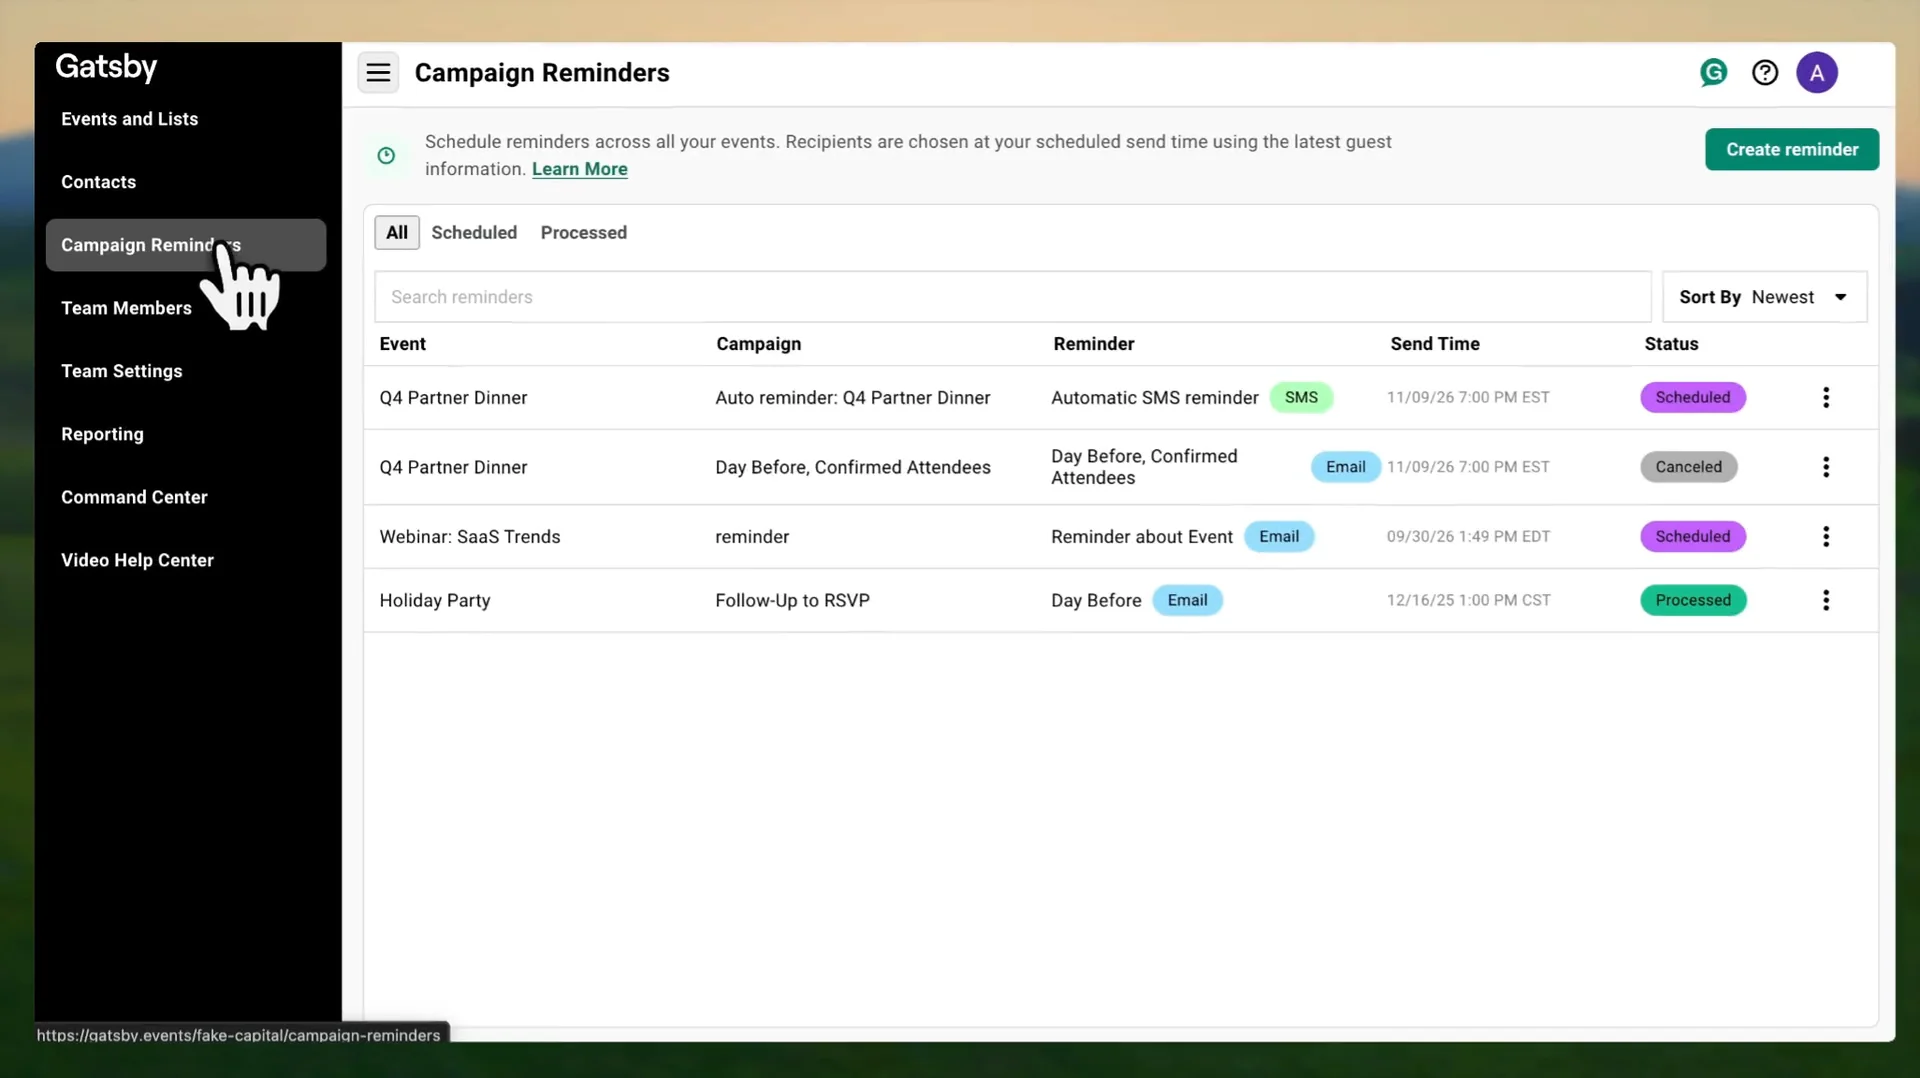Select Campaign Reminders in sidebar
This screenshot has width=1920, height=1078.
186,245
